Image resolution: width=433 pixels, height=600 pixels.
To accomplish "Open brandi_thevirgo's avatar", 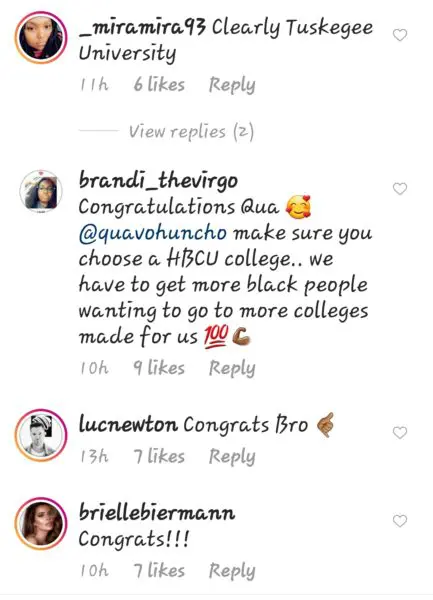I will pos(41,191).
